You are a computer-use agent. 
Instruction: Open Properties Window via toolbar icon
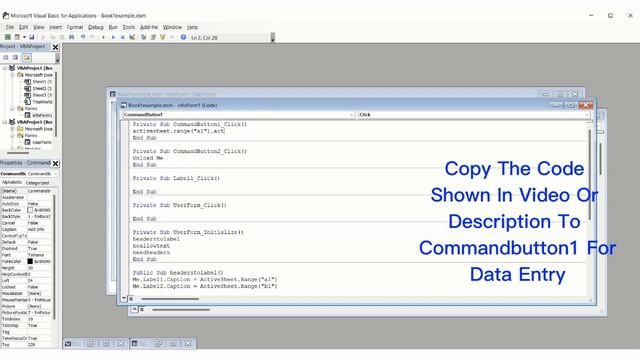point(153,37)
